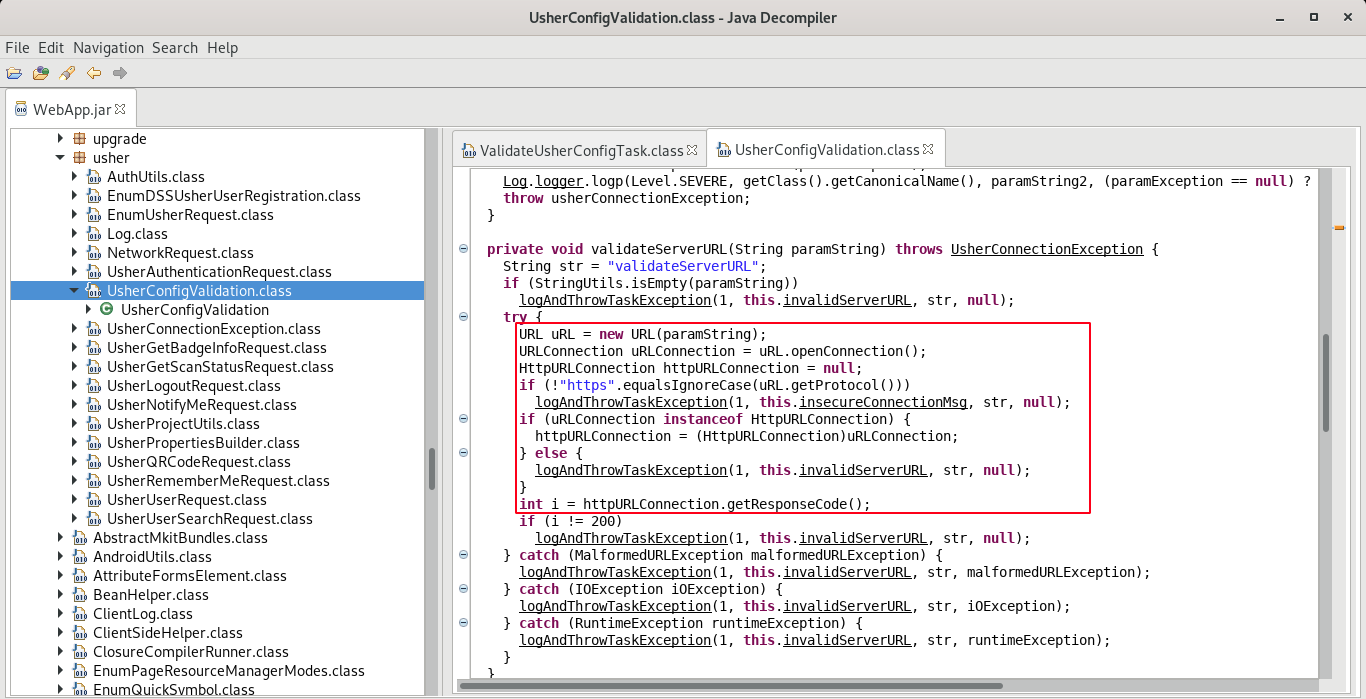
Task: Expand NetworkRequest.class tree node
Action: (x=74, y=253)
